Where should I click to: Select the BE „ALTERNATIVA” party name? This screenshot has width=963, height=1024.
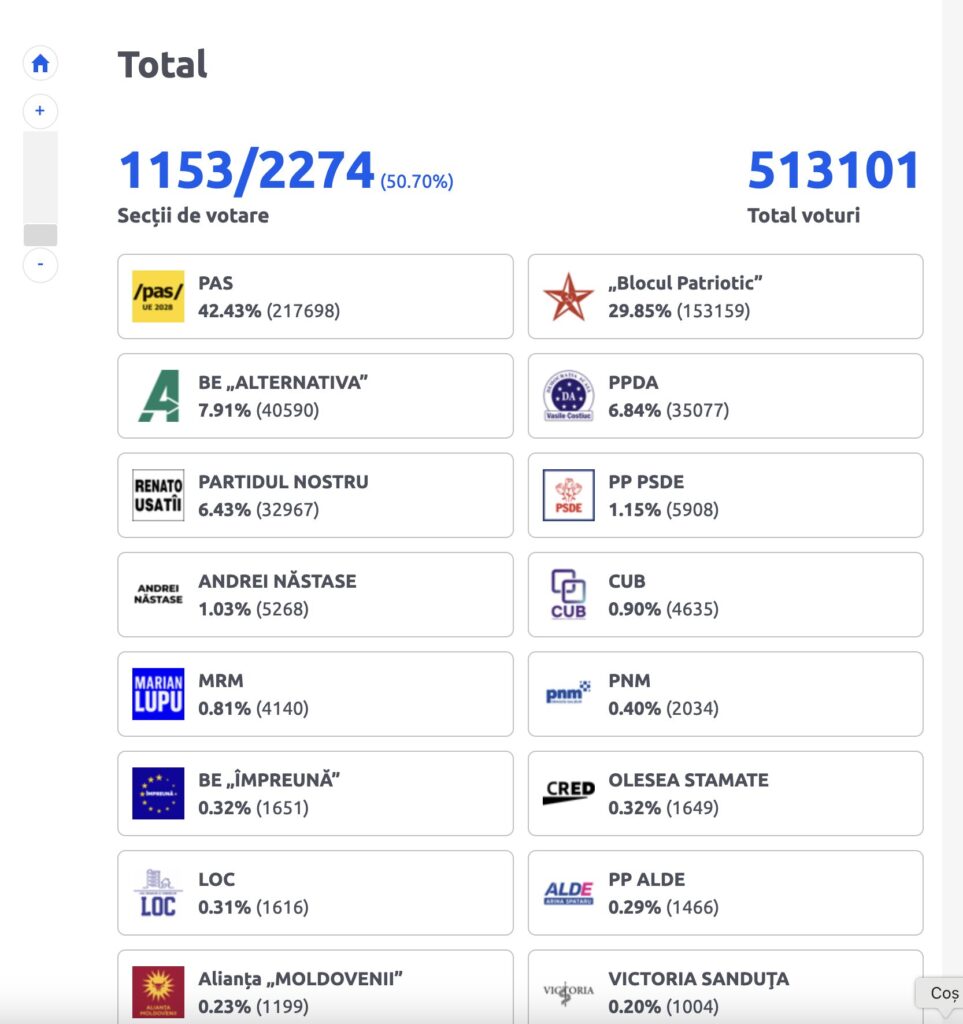pyautogui.click(x=283, y=382)
